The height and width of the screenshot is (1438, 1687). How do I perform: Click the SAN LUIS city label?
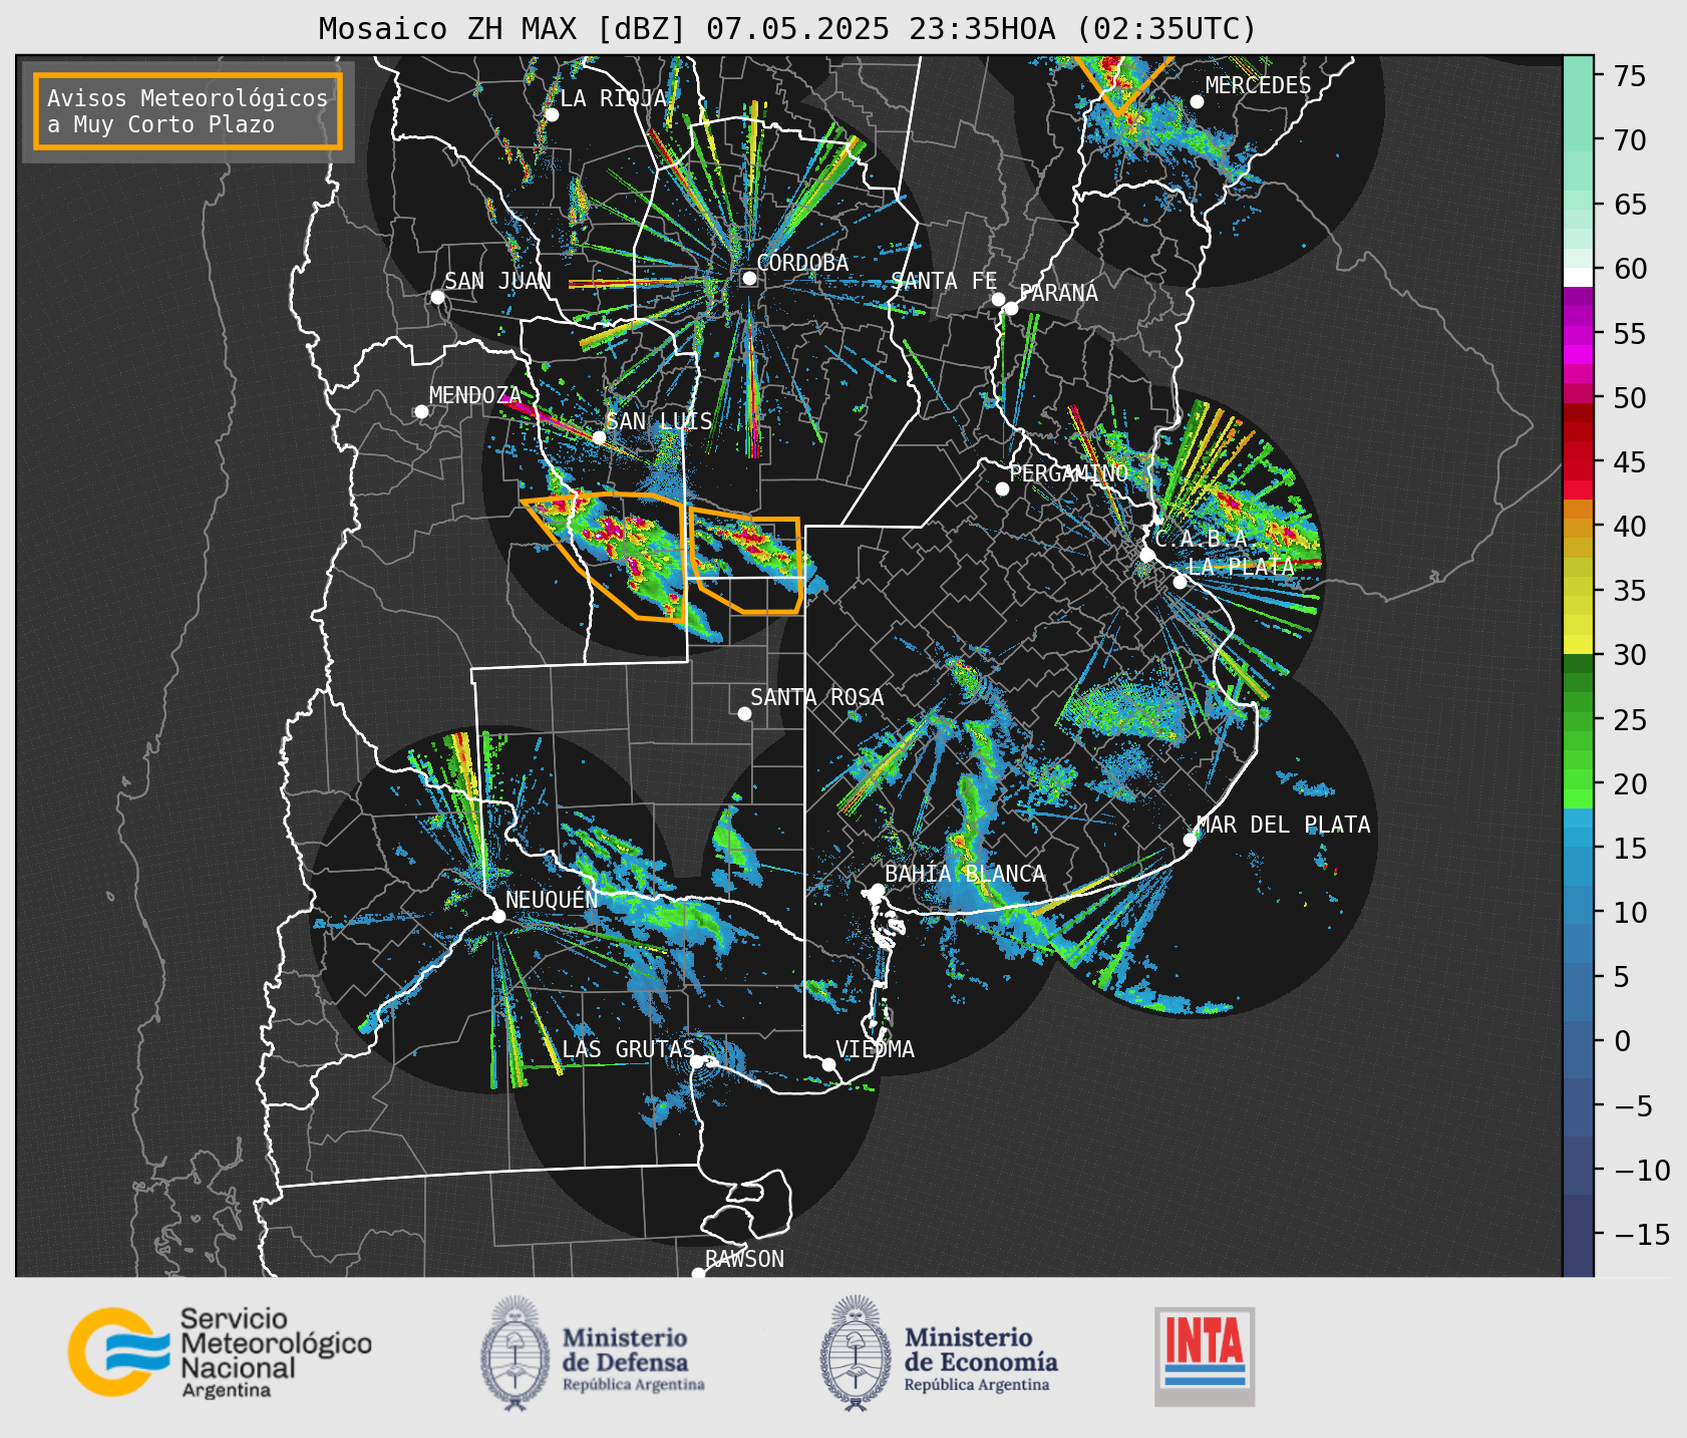pyautogui.click(x=659, y=421)
